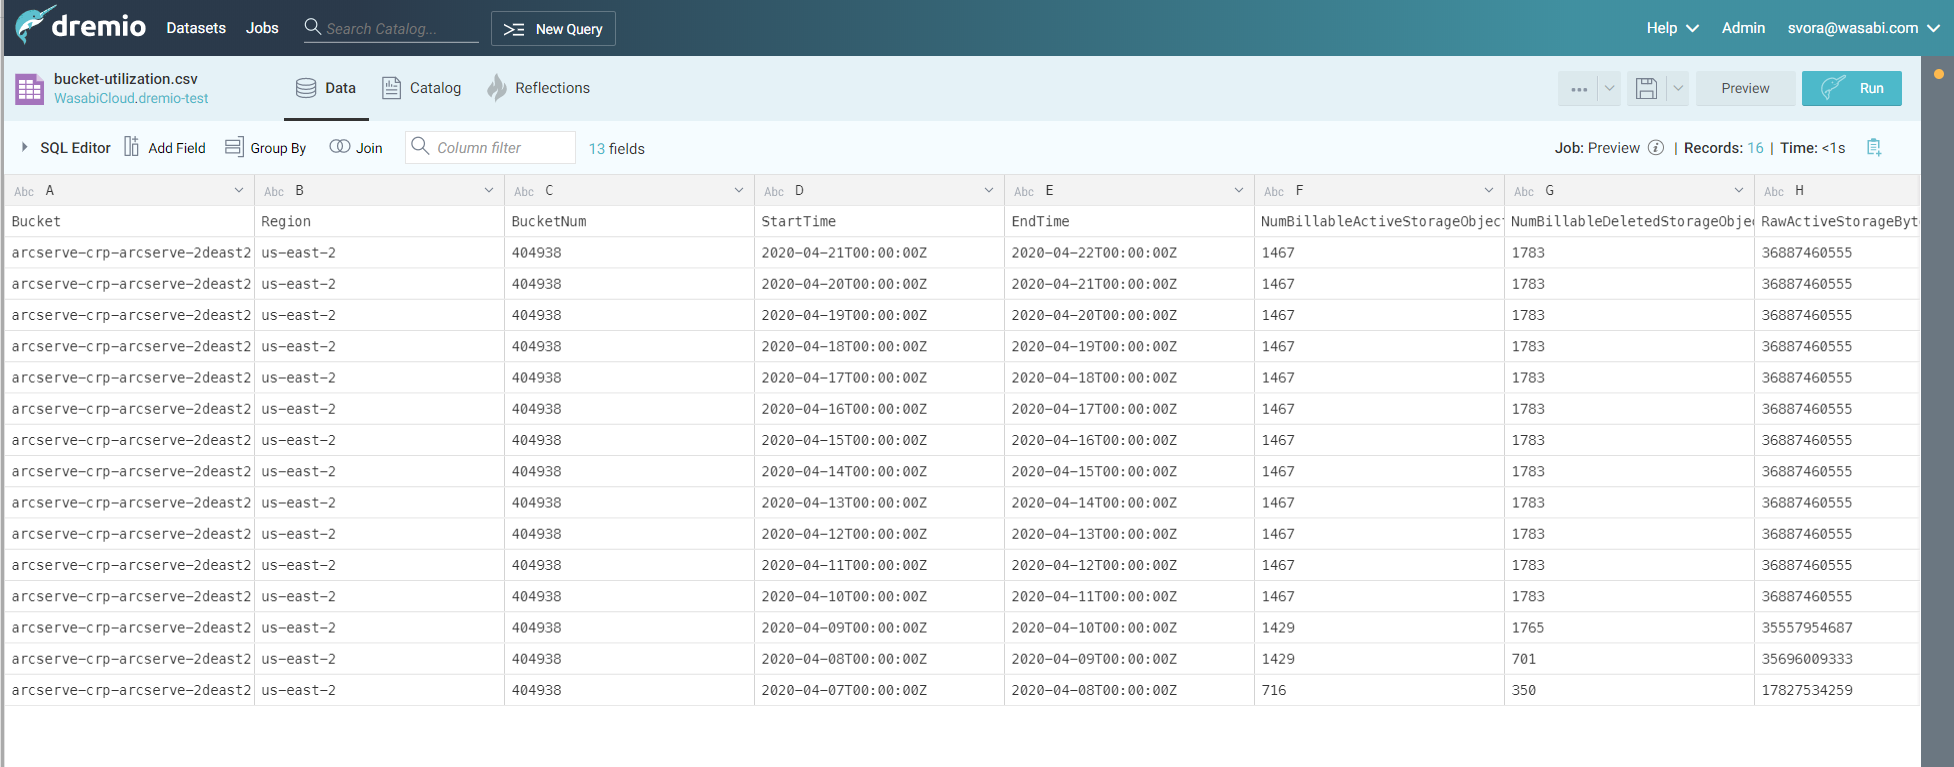The image size is (1954, 767).
Task: Open column A dropdown menu
Action: coord(239,190)
